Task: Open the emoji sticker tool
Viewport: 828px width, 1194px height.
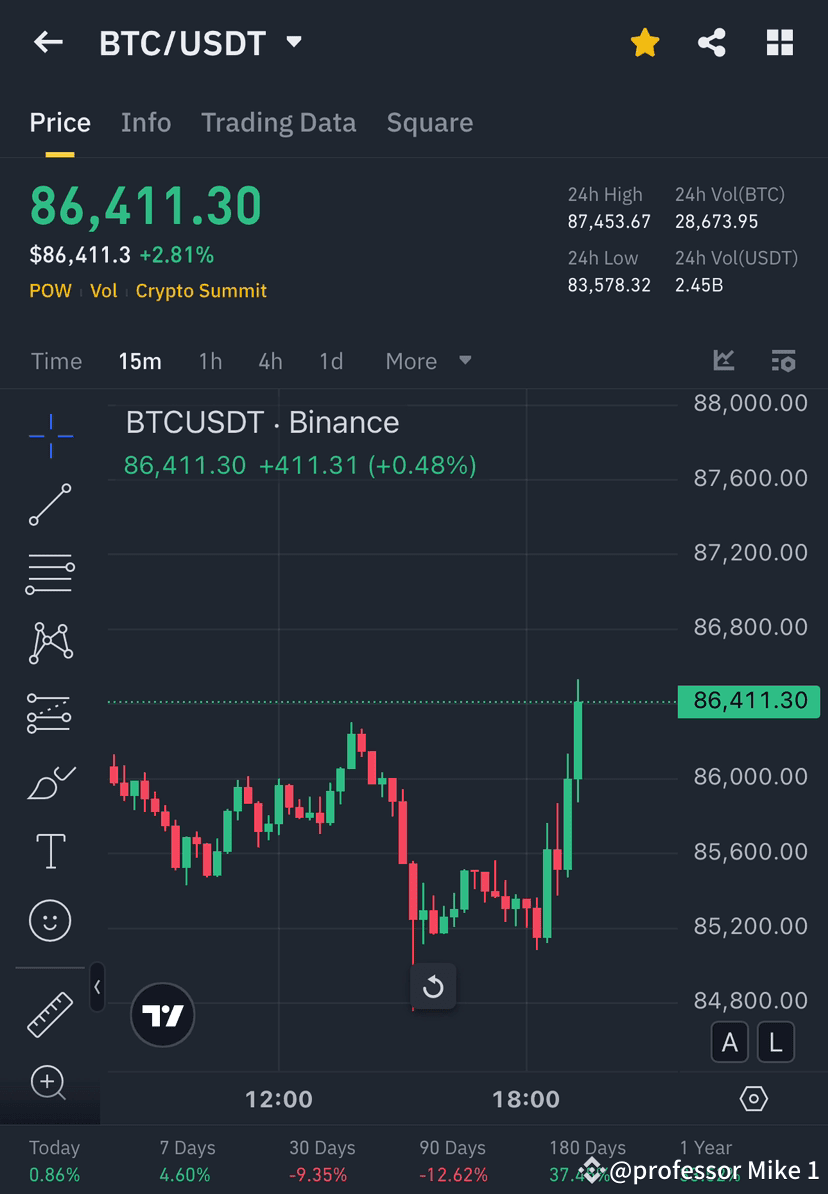Action: 50,920
